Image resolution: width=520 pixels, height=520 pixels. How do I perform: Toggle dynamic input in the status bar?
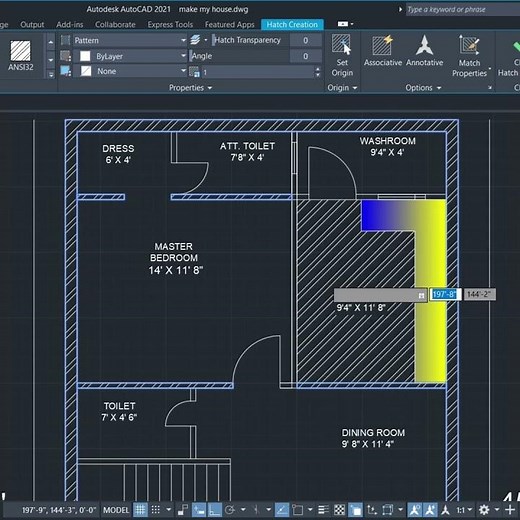[199, 509]
